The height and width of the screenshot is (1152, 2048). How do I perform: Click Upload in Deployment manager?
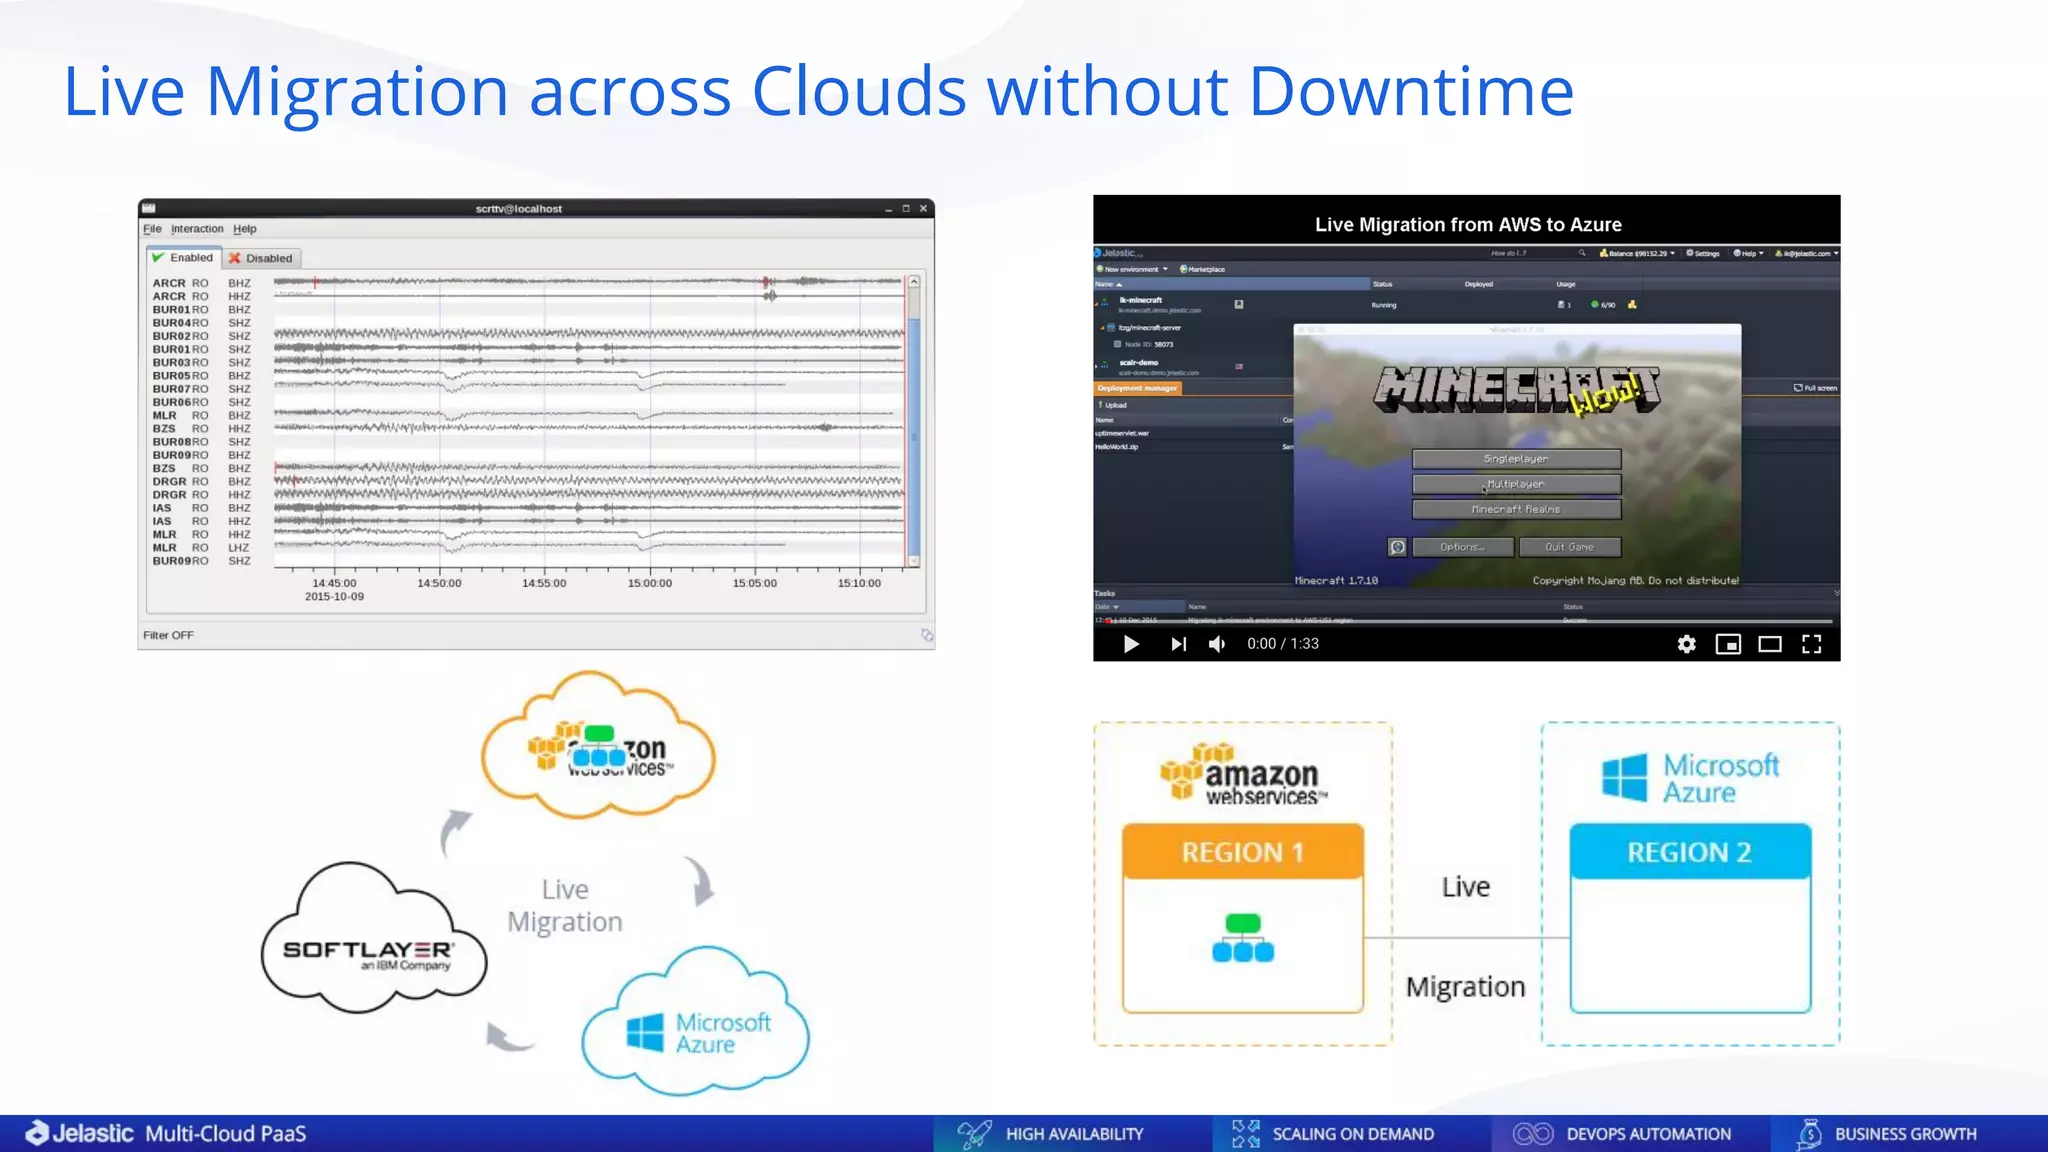pos(1113,405)
